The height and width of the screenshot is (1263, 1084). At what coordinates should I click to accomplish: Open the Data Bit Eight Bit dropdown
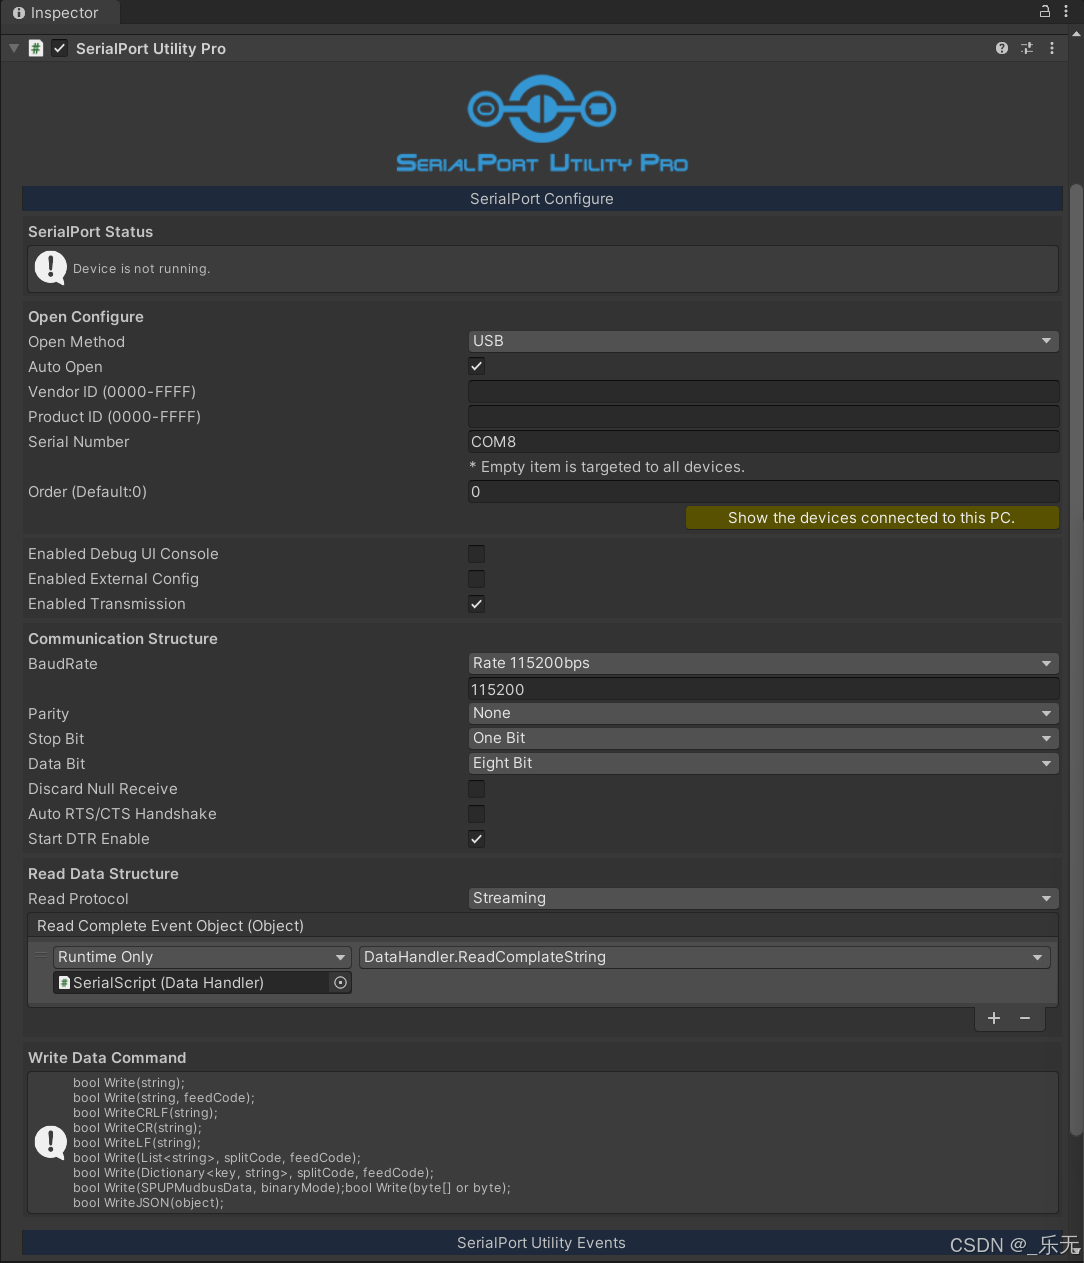coord(763,763)
